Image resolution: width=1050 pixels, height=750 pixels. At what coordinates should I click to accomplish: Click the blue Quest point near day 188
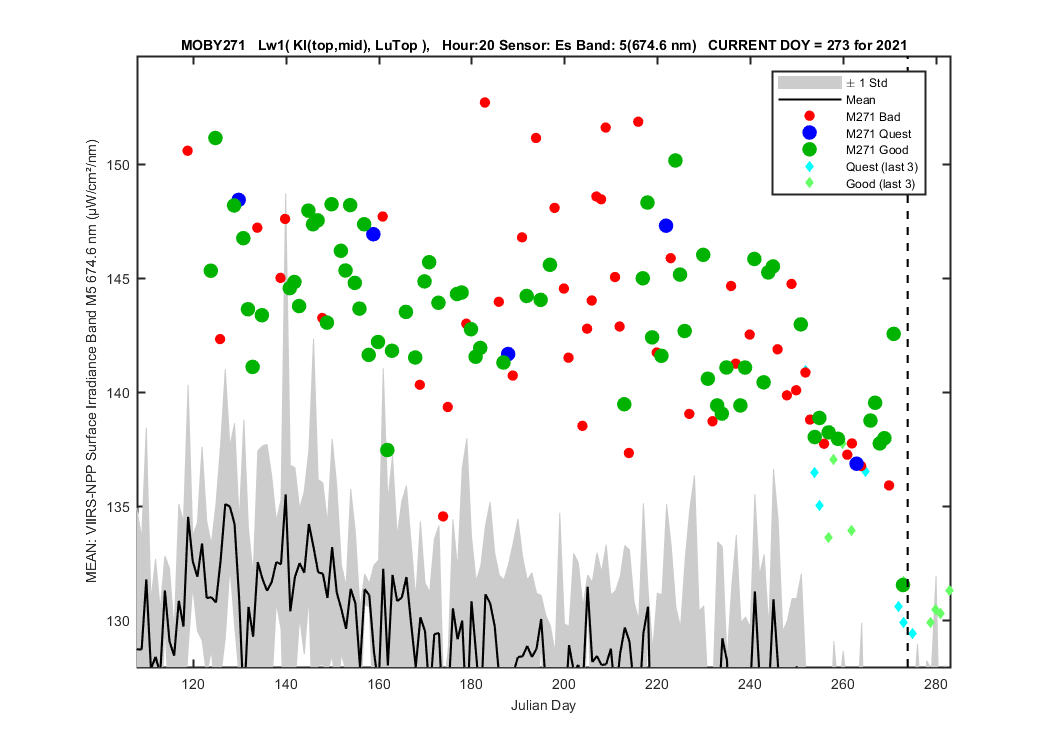(x=508, y=354)
